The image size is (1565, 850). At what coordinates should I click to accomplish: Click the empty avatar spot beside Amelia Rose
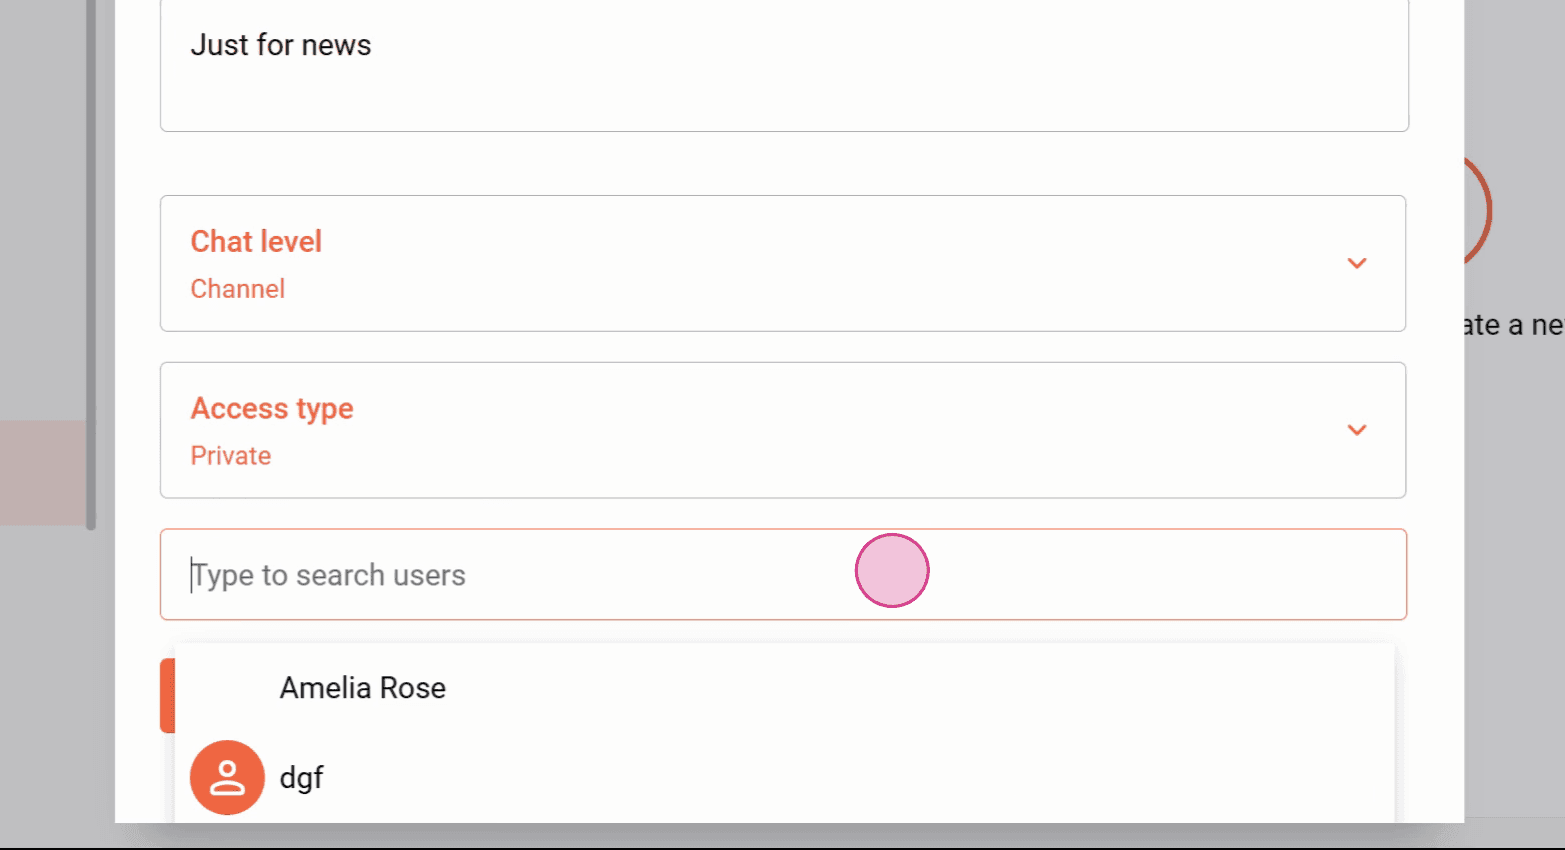[x=227, y=688]
